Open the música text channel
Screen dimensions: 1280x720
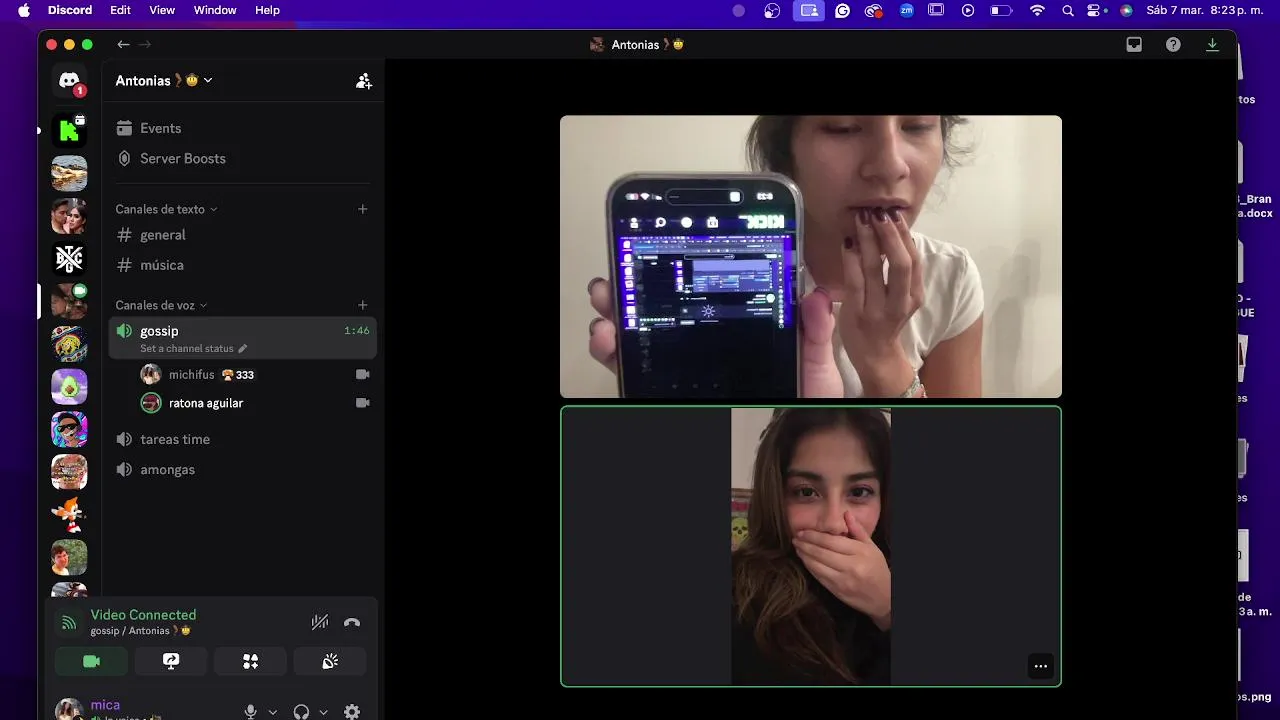(242, 265)
